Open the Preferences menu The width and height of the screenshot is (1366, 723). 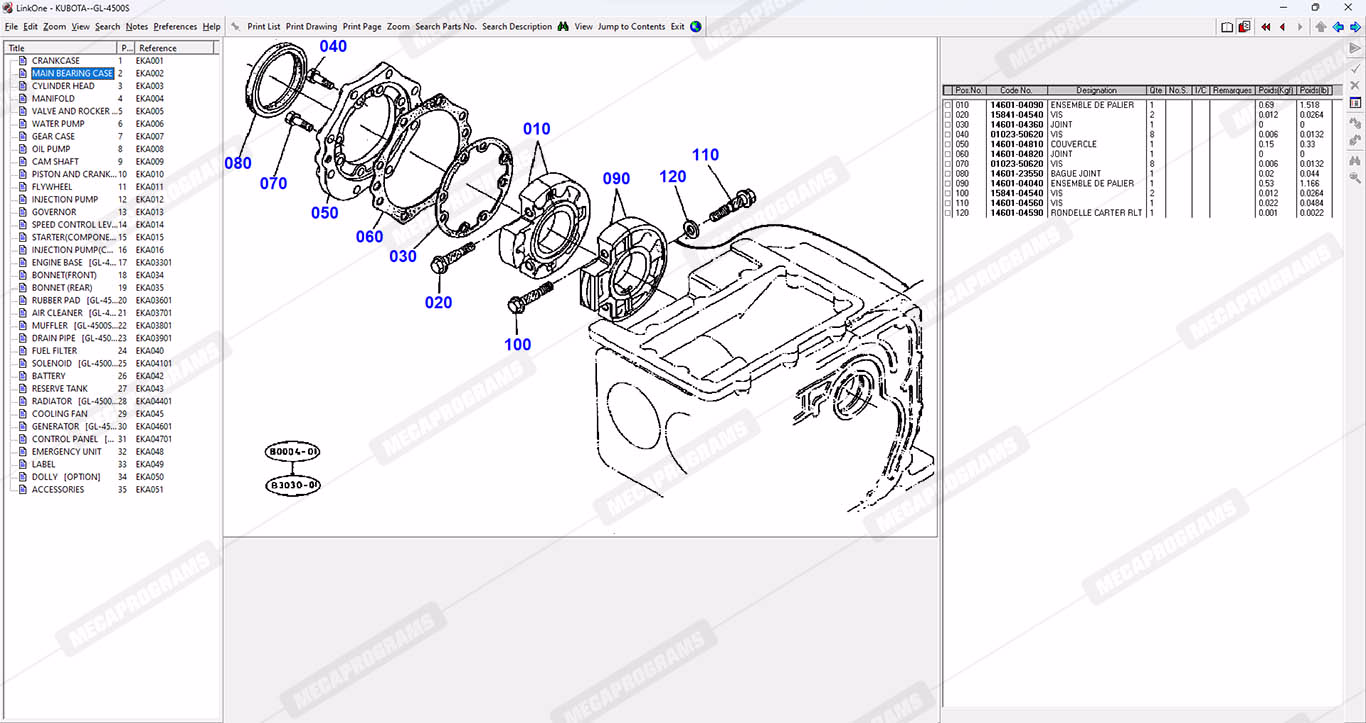[x=175, y=27]
